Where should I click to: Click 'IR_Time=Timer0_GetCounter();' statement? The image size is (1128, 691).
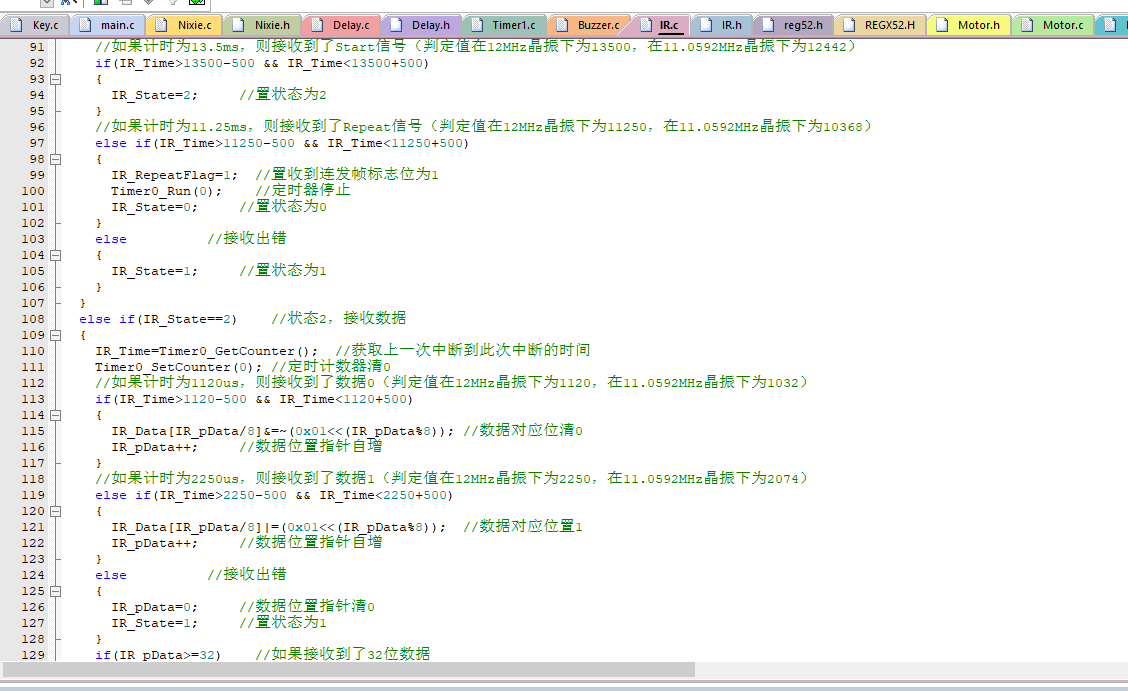(206, 351)
